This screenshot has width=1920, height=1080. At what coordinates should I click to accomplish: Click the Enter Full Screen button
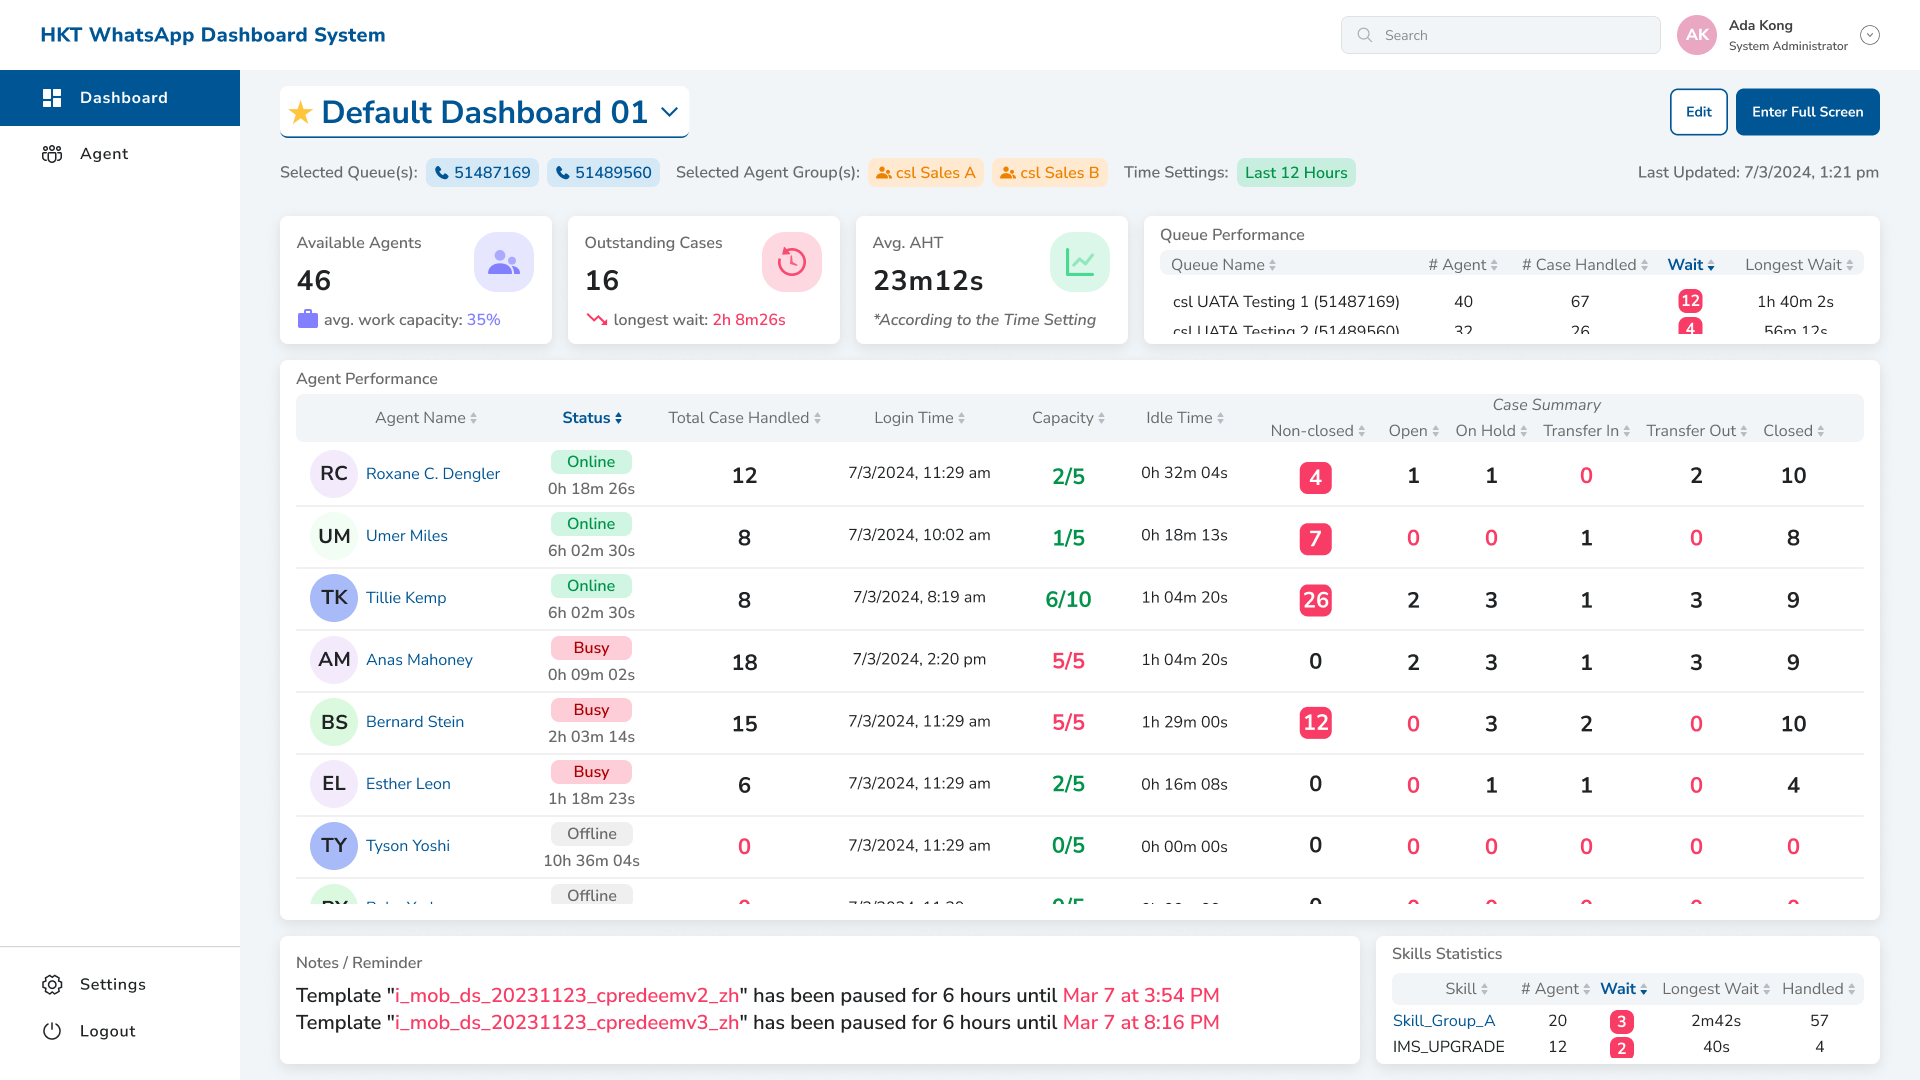(x=1807, y=112)
